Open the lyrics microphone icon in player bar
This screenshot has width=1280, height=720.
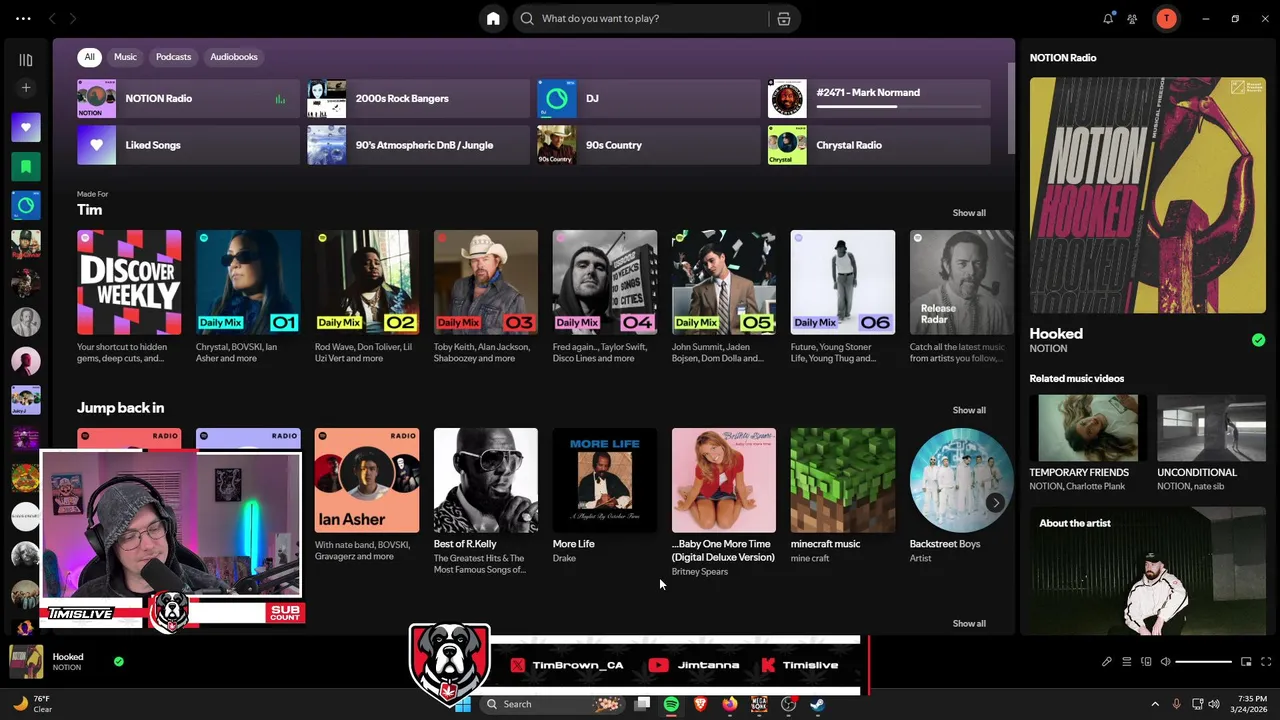coord(1107,661)
